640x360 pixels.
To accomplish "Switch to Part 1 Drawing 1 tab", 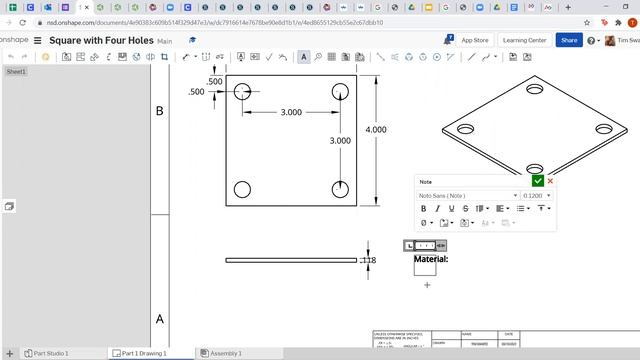I will (140, 353).
